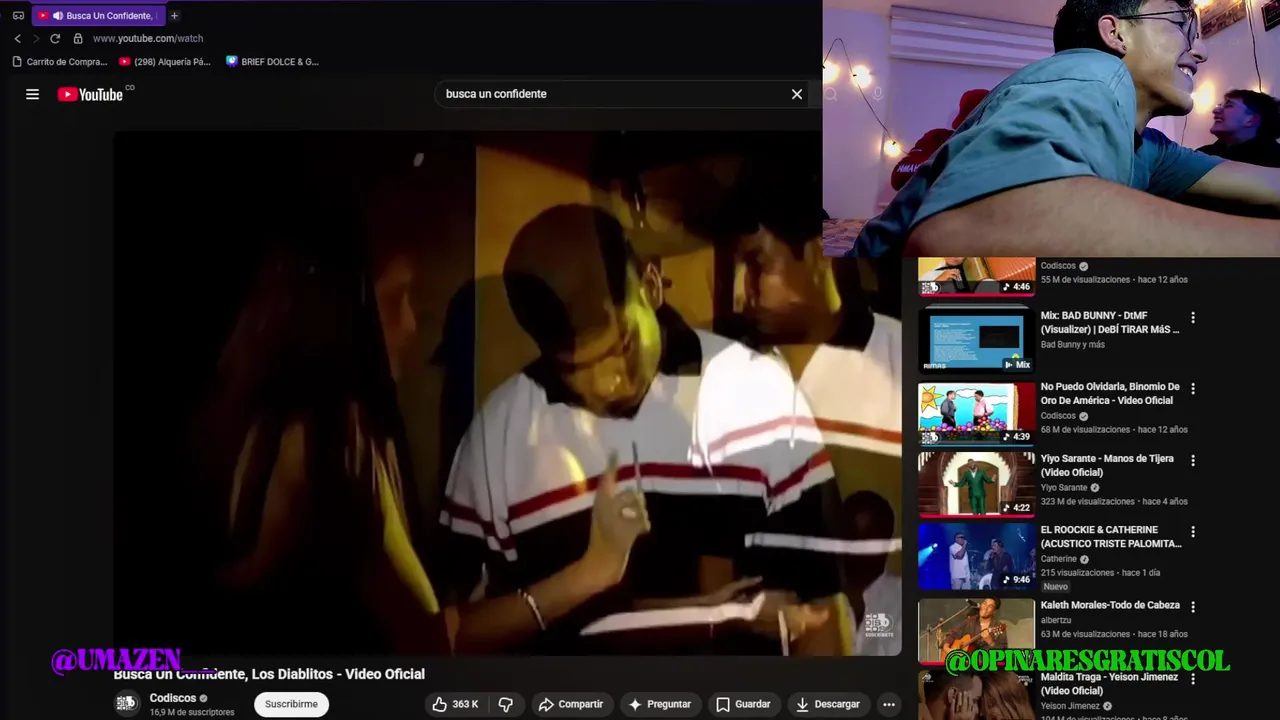Open options menu for 'EL ROOCKIE & CATHERINE' video
The width and height of the screenshot is (1280, 720).
click(1192, 532)
